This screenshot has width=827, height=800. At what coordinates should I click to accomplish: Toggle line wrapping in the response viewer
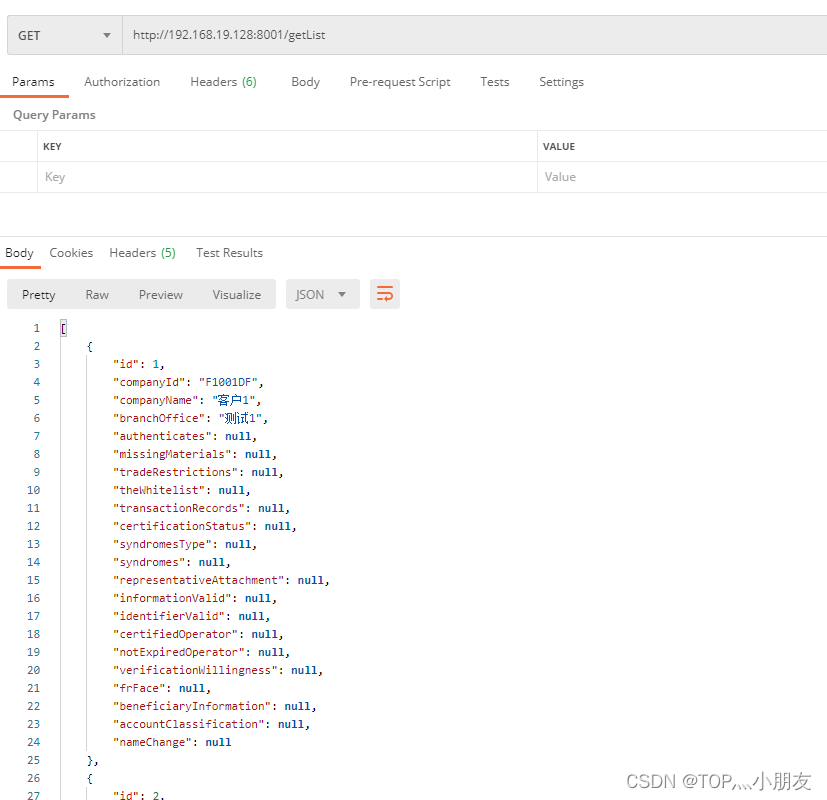point(385,294)
